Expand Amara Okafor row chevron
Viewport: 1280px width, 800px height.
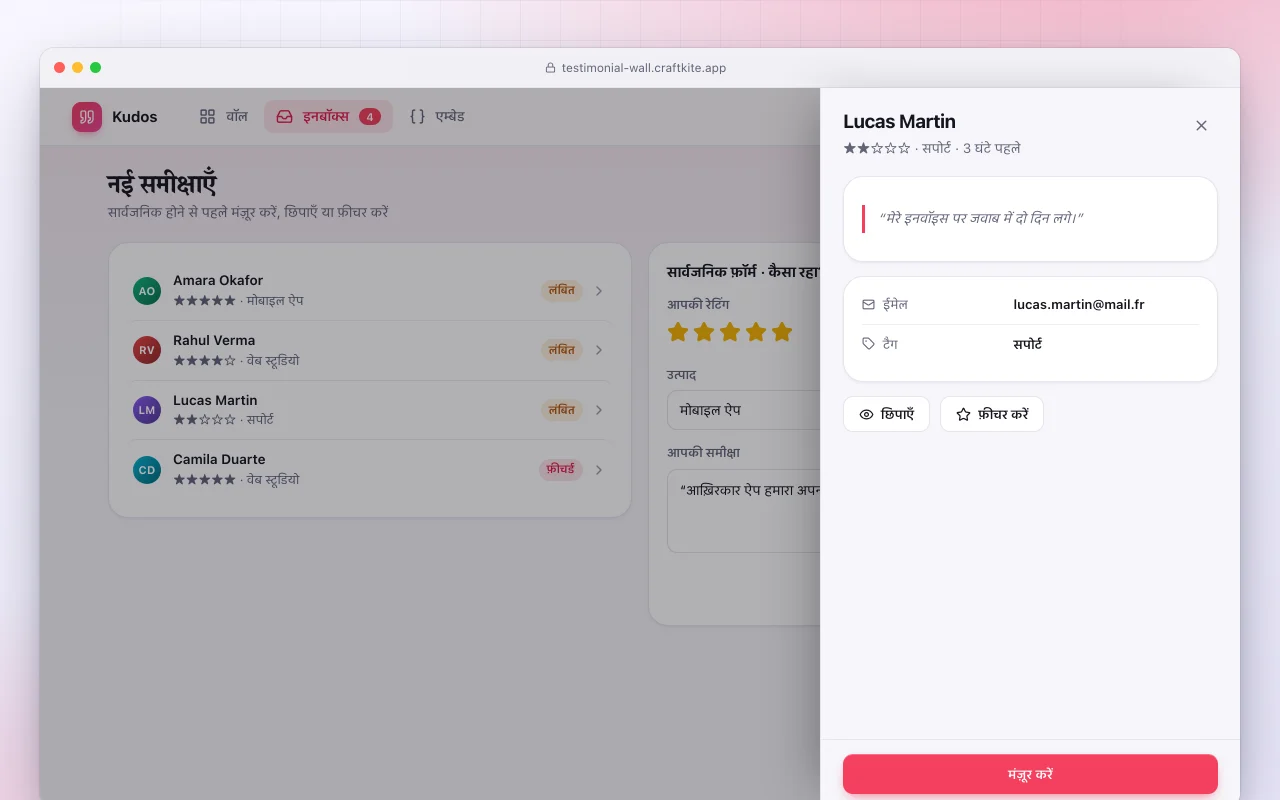point(599,291)
